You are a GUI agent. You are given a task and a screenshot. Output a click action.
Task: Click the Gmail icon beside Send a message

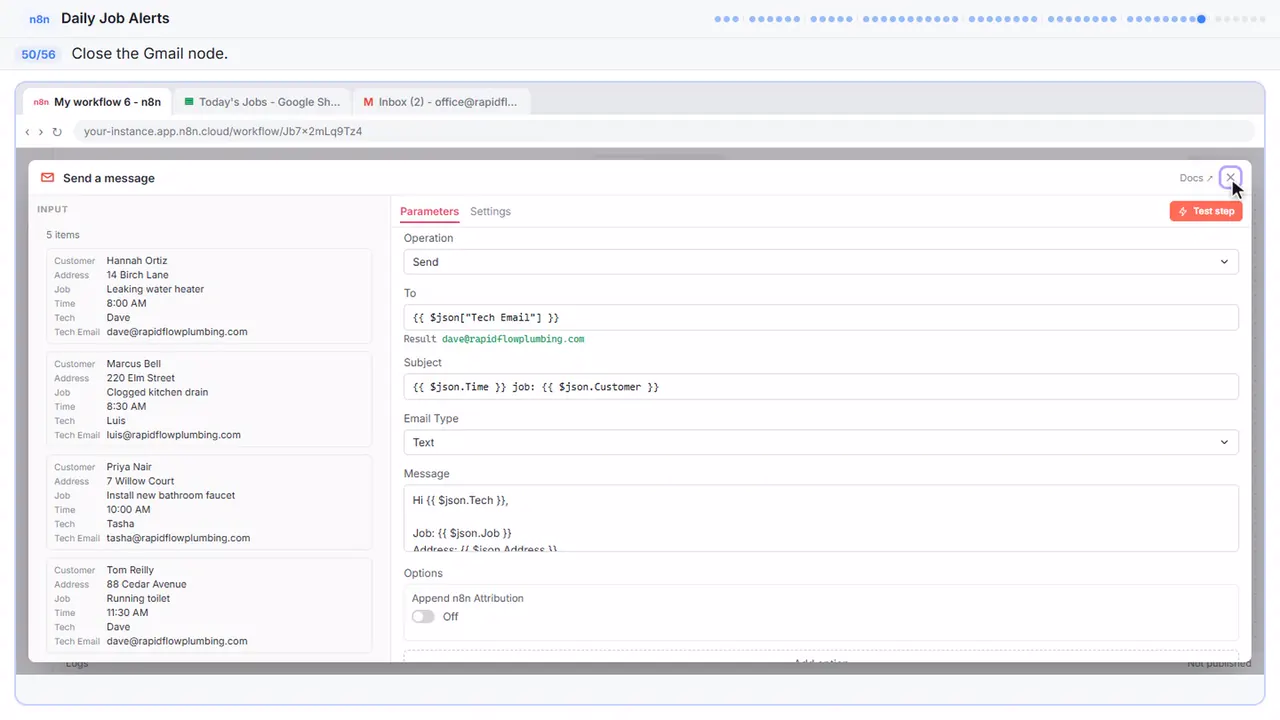pos(47,178)
